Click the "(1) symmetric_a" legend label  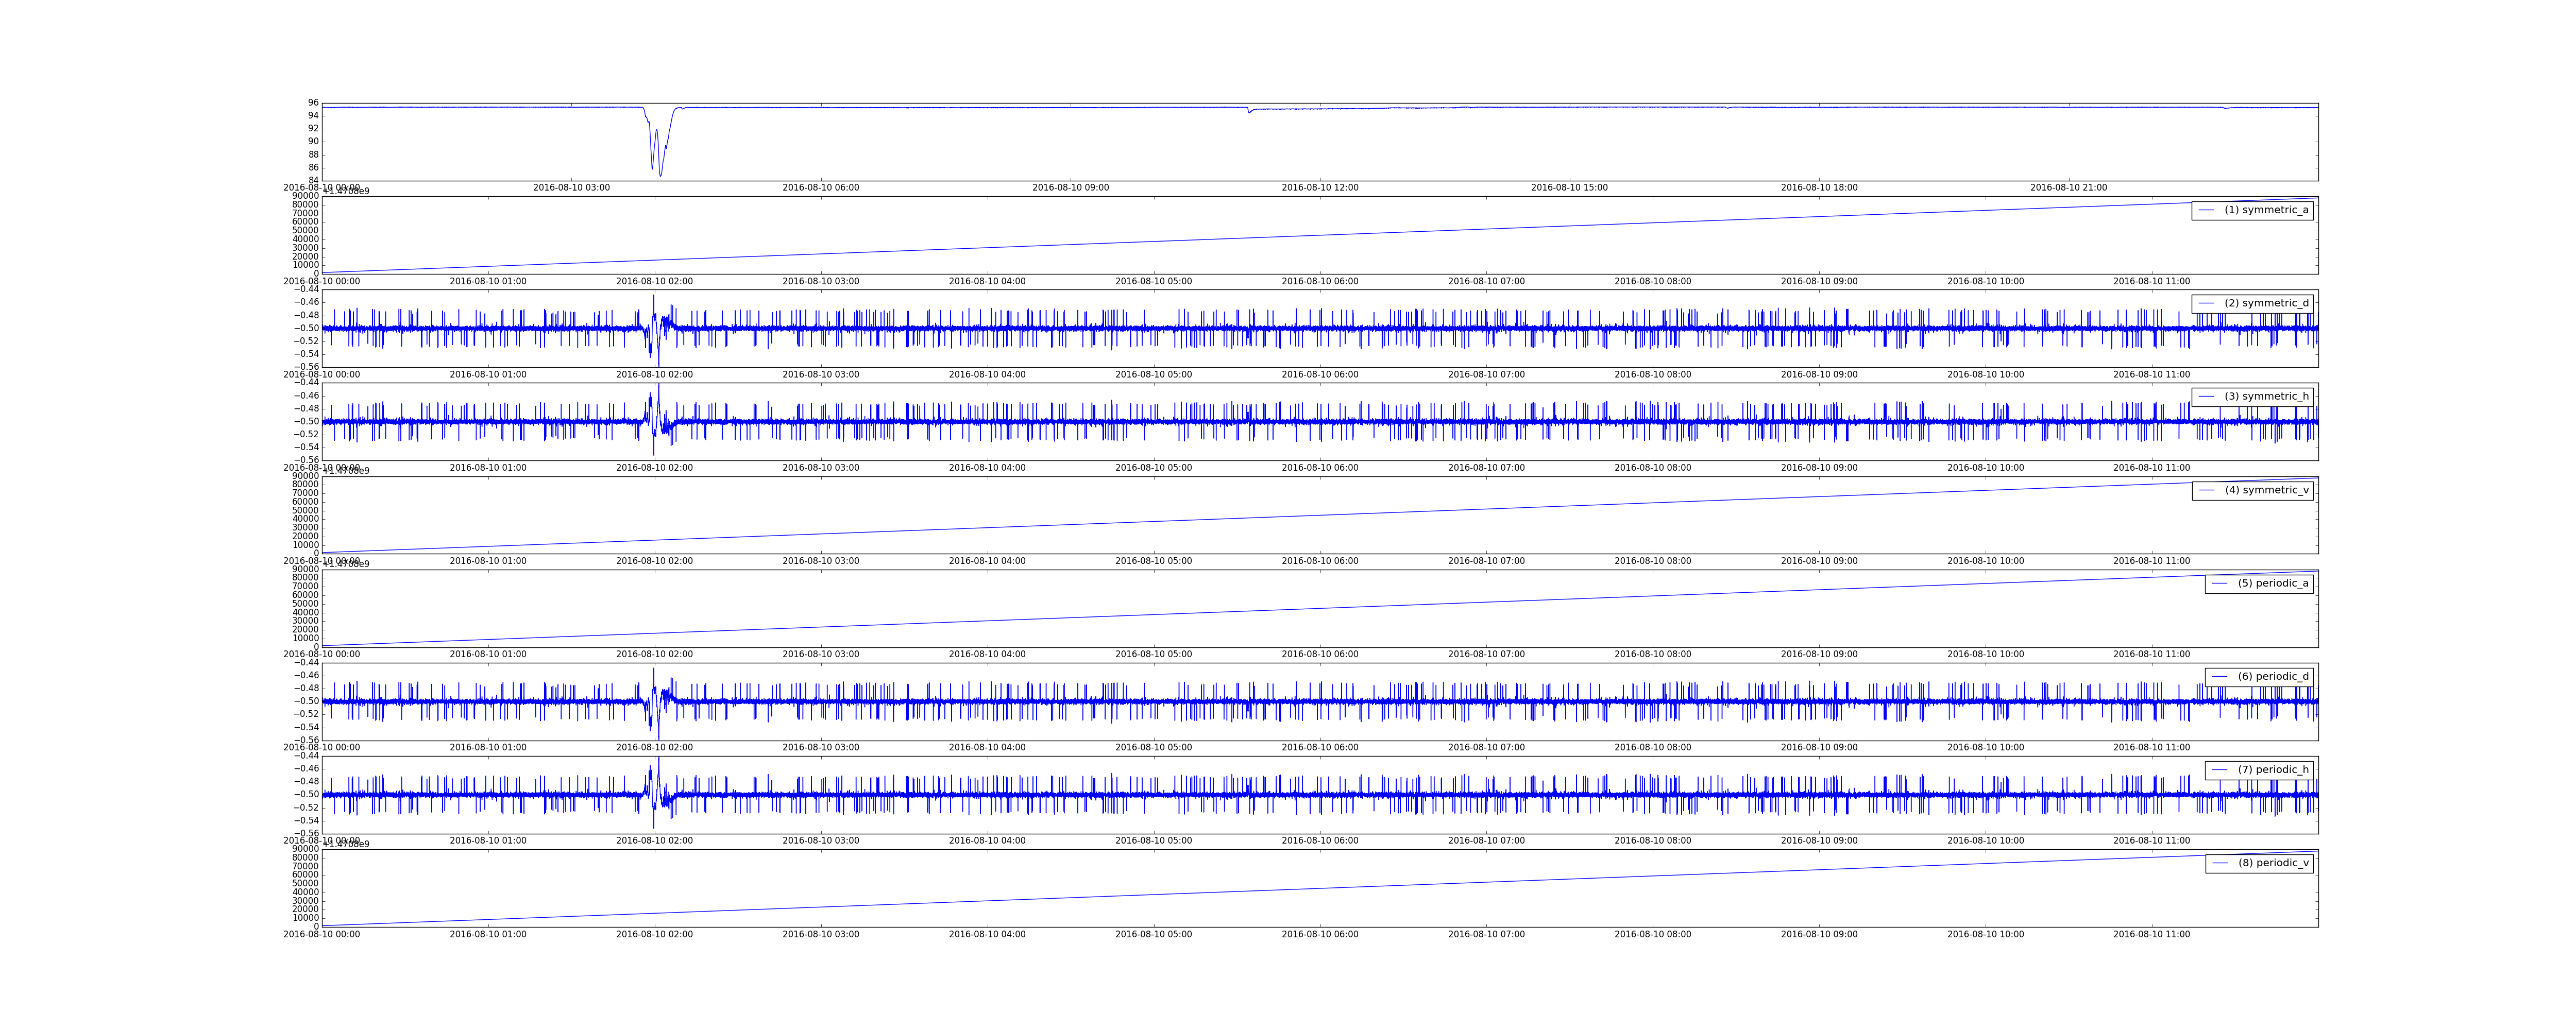pyautogui.click(x=2266, y=210)
